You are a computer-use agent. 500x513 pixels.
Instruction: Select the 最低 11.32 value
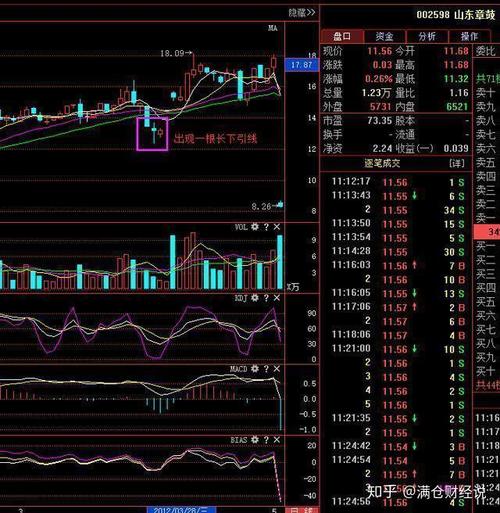pos(456,79)
